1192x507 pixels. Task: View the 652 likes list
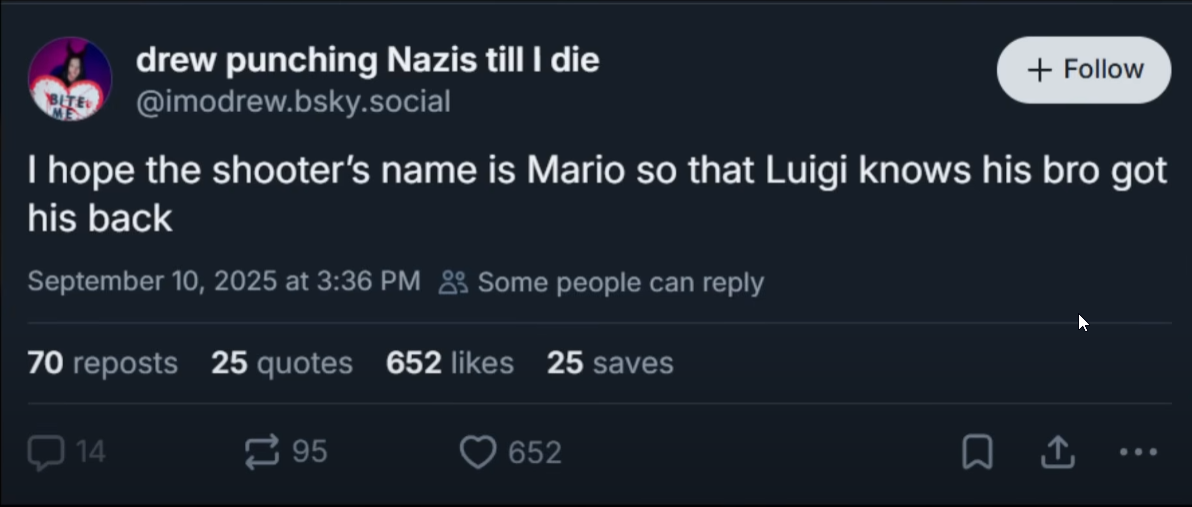pyautogui.click(x=450, y=363)
